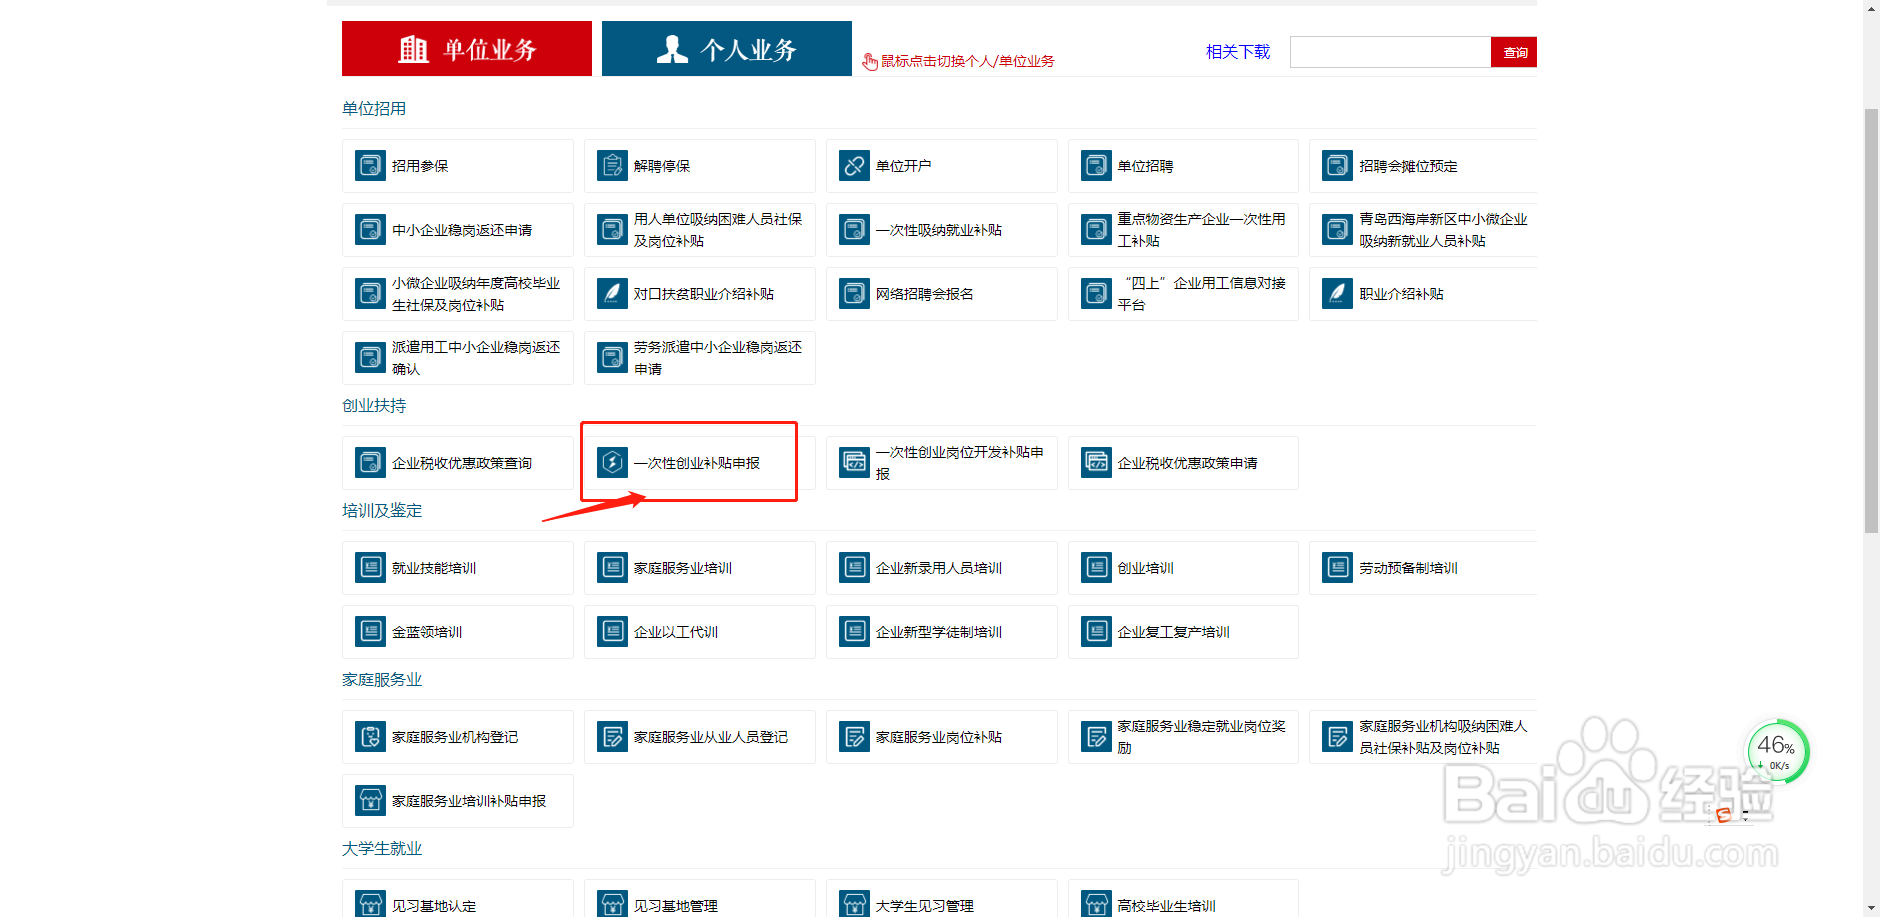Click the 招聘会摊位预定 icon

point(1337,166)
